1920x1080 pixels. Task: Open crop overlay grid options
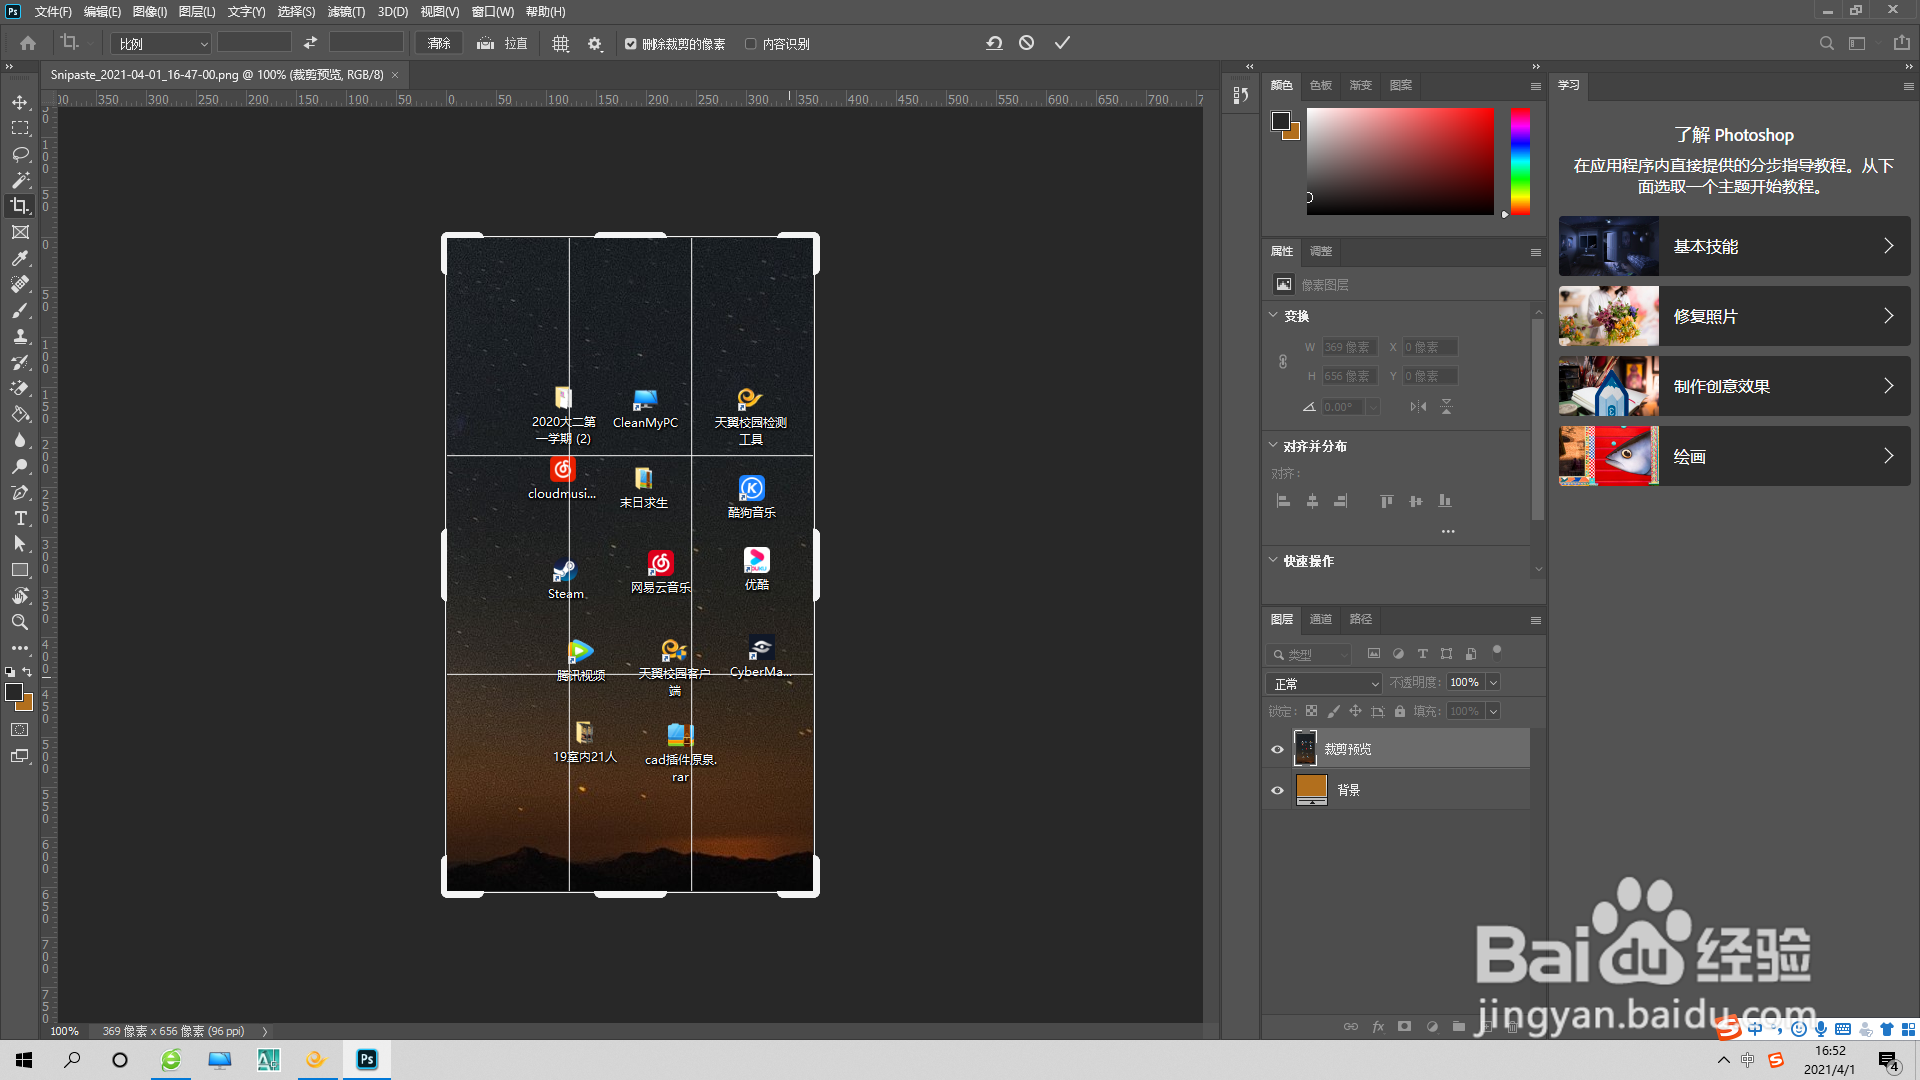(560, 44)
